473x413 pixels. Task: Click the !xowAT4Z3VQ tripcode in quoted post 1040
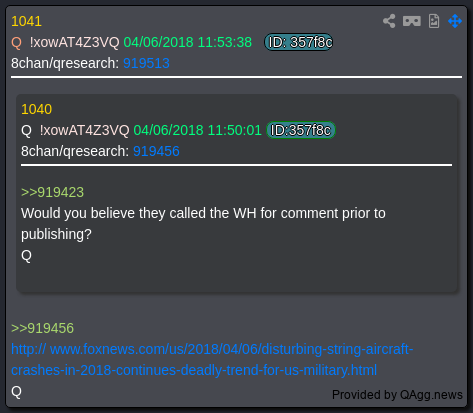coord(84,130)
